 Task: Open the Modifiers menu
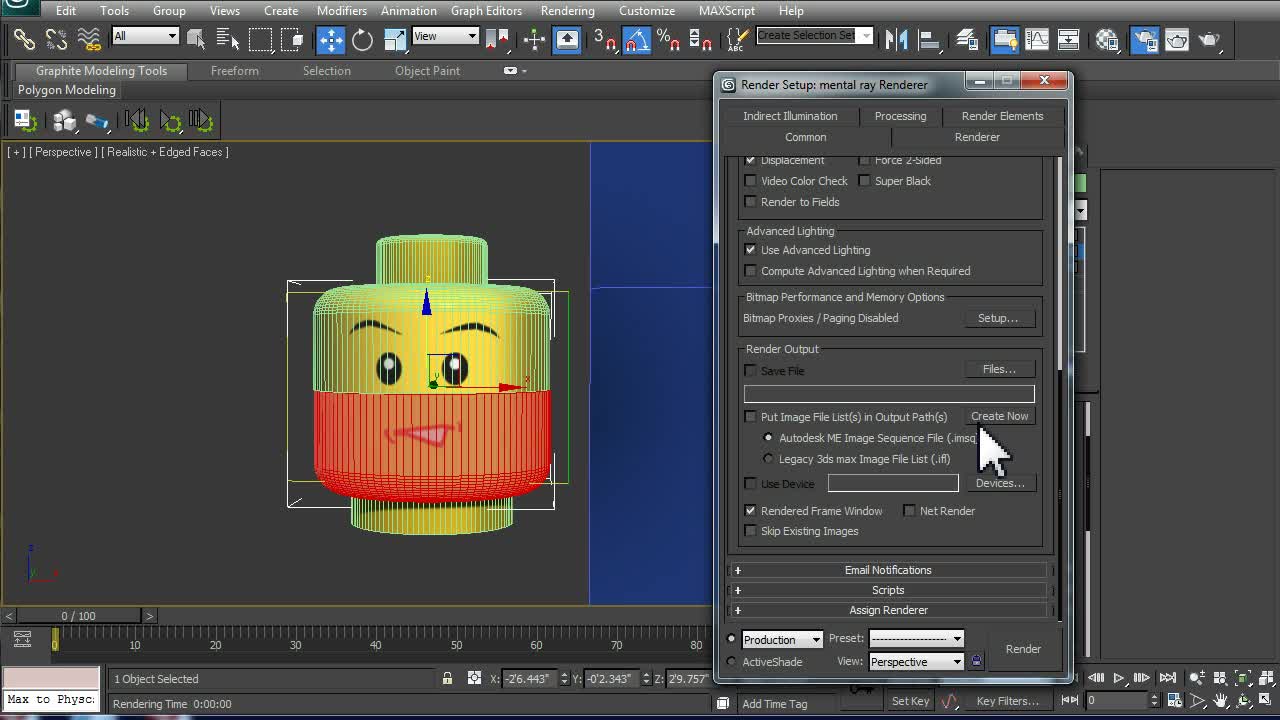[341, 11]
